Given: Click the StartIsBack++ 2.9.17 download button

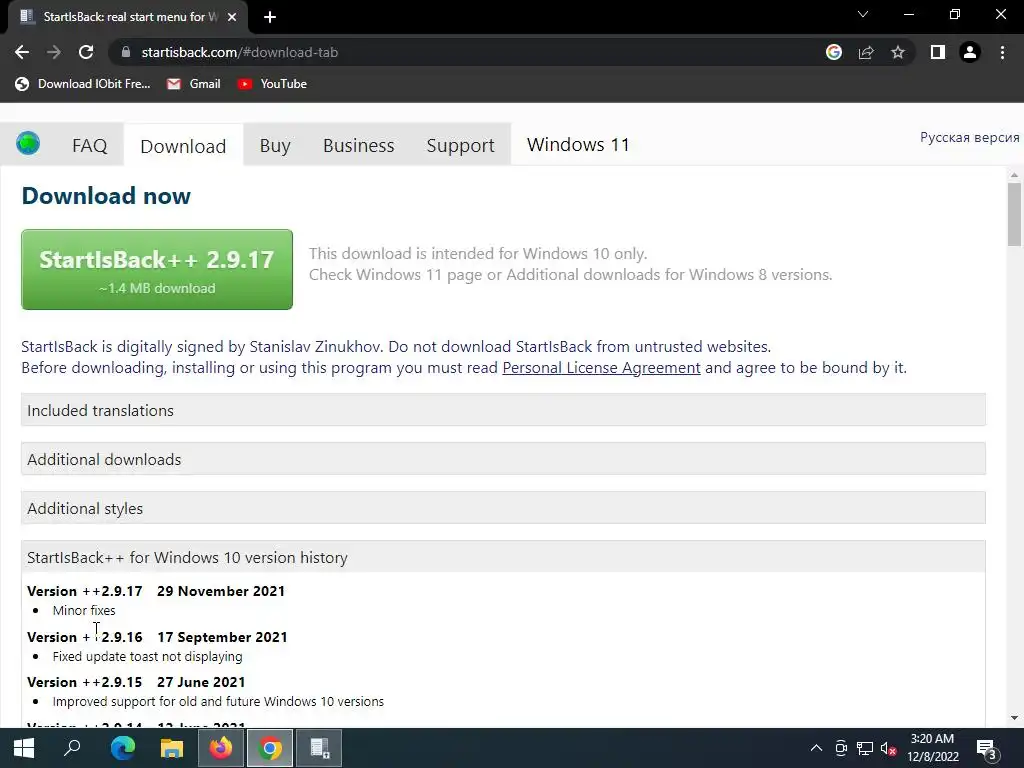Looking at the screenshot, I should coord(157,269).
